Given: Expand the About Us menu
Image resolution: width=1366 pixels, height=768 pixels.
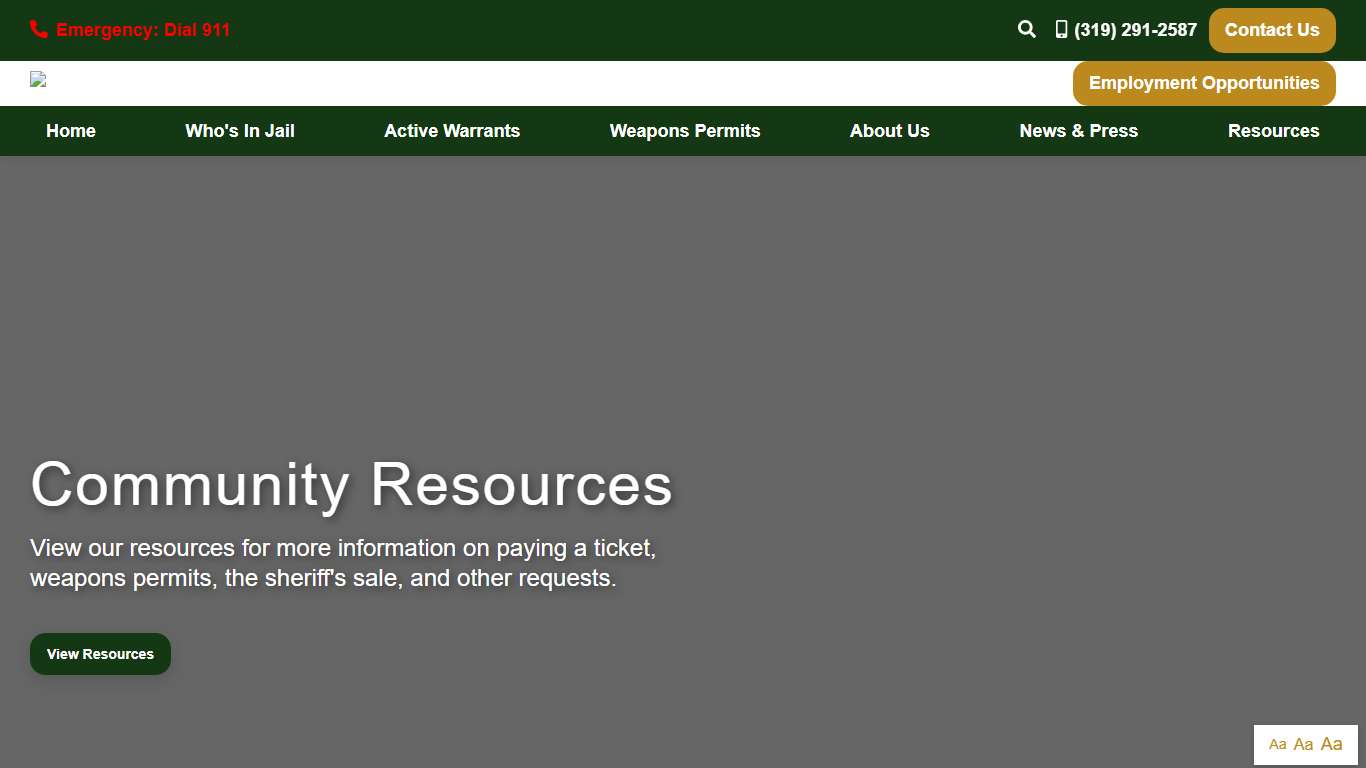Looking at the screenshot, I should pos(889,131).
